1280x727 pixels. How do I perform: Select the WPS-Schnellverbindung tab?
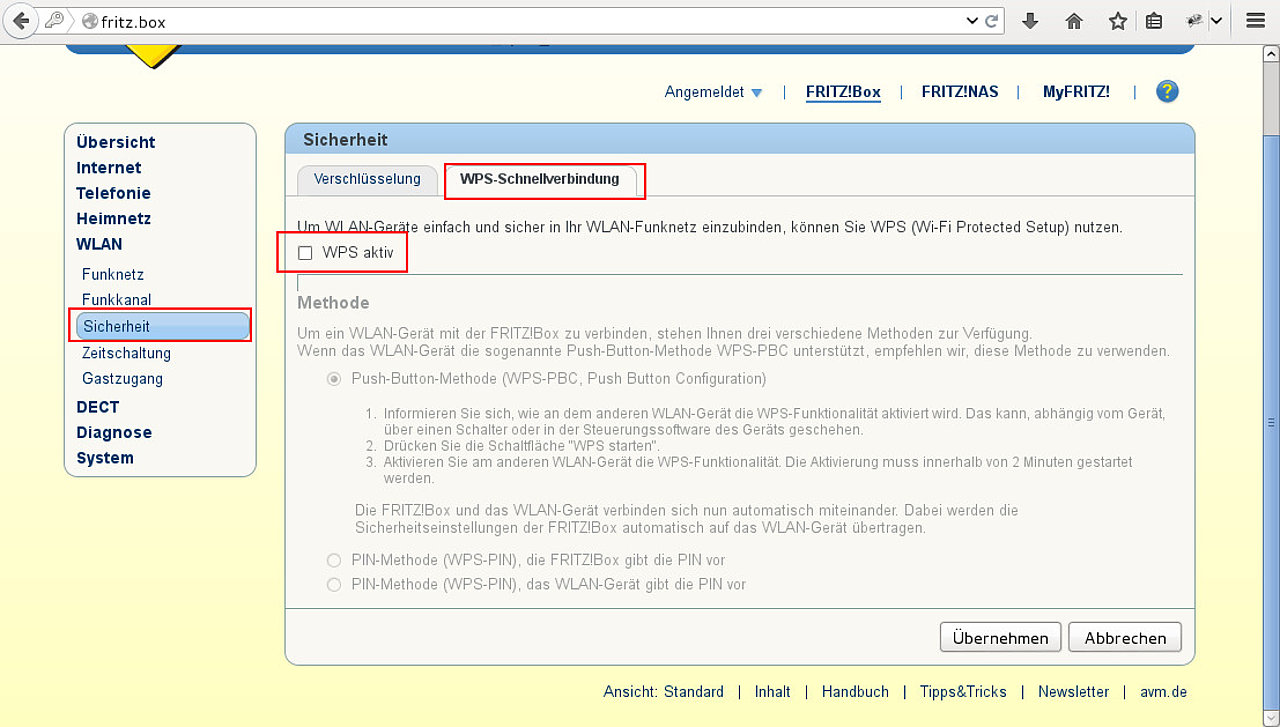[540, 180]
